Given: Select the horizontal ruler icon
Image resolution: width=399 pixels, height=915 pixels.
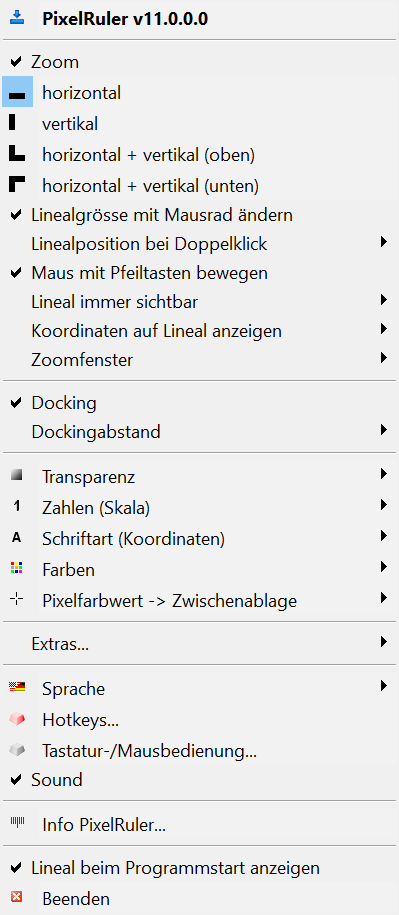Looking at the screenshot, I should [x=17, y=93].
